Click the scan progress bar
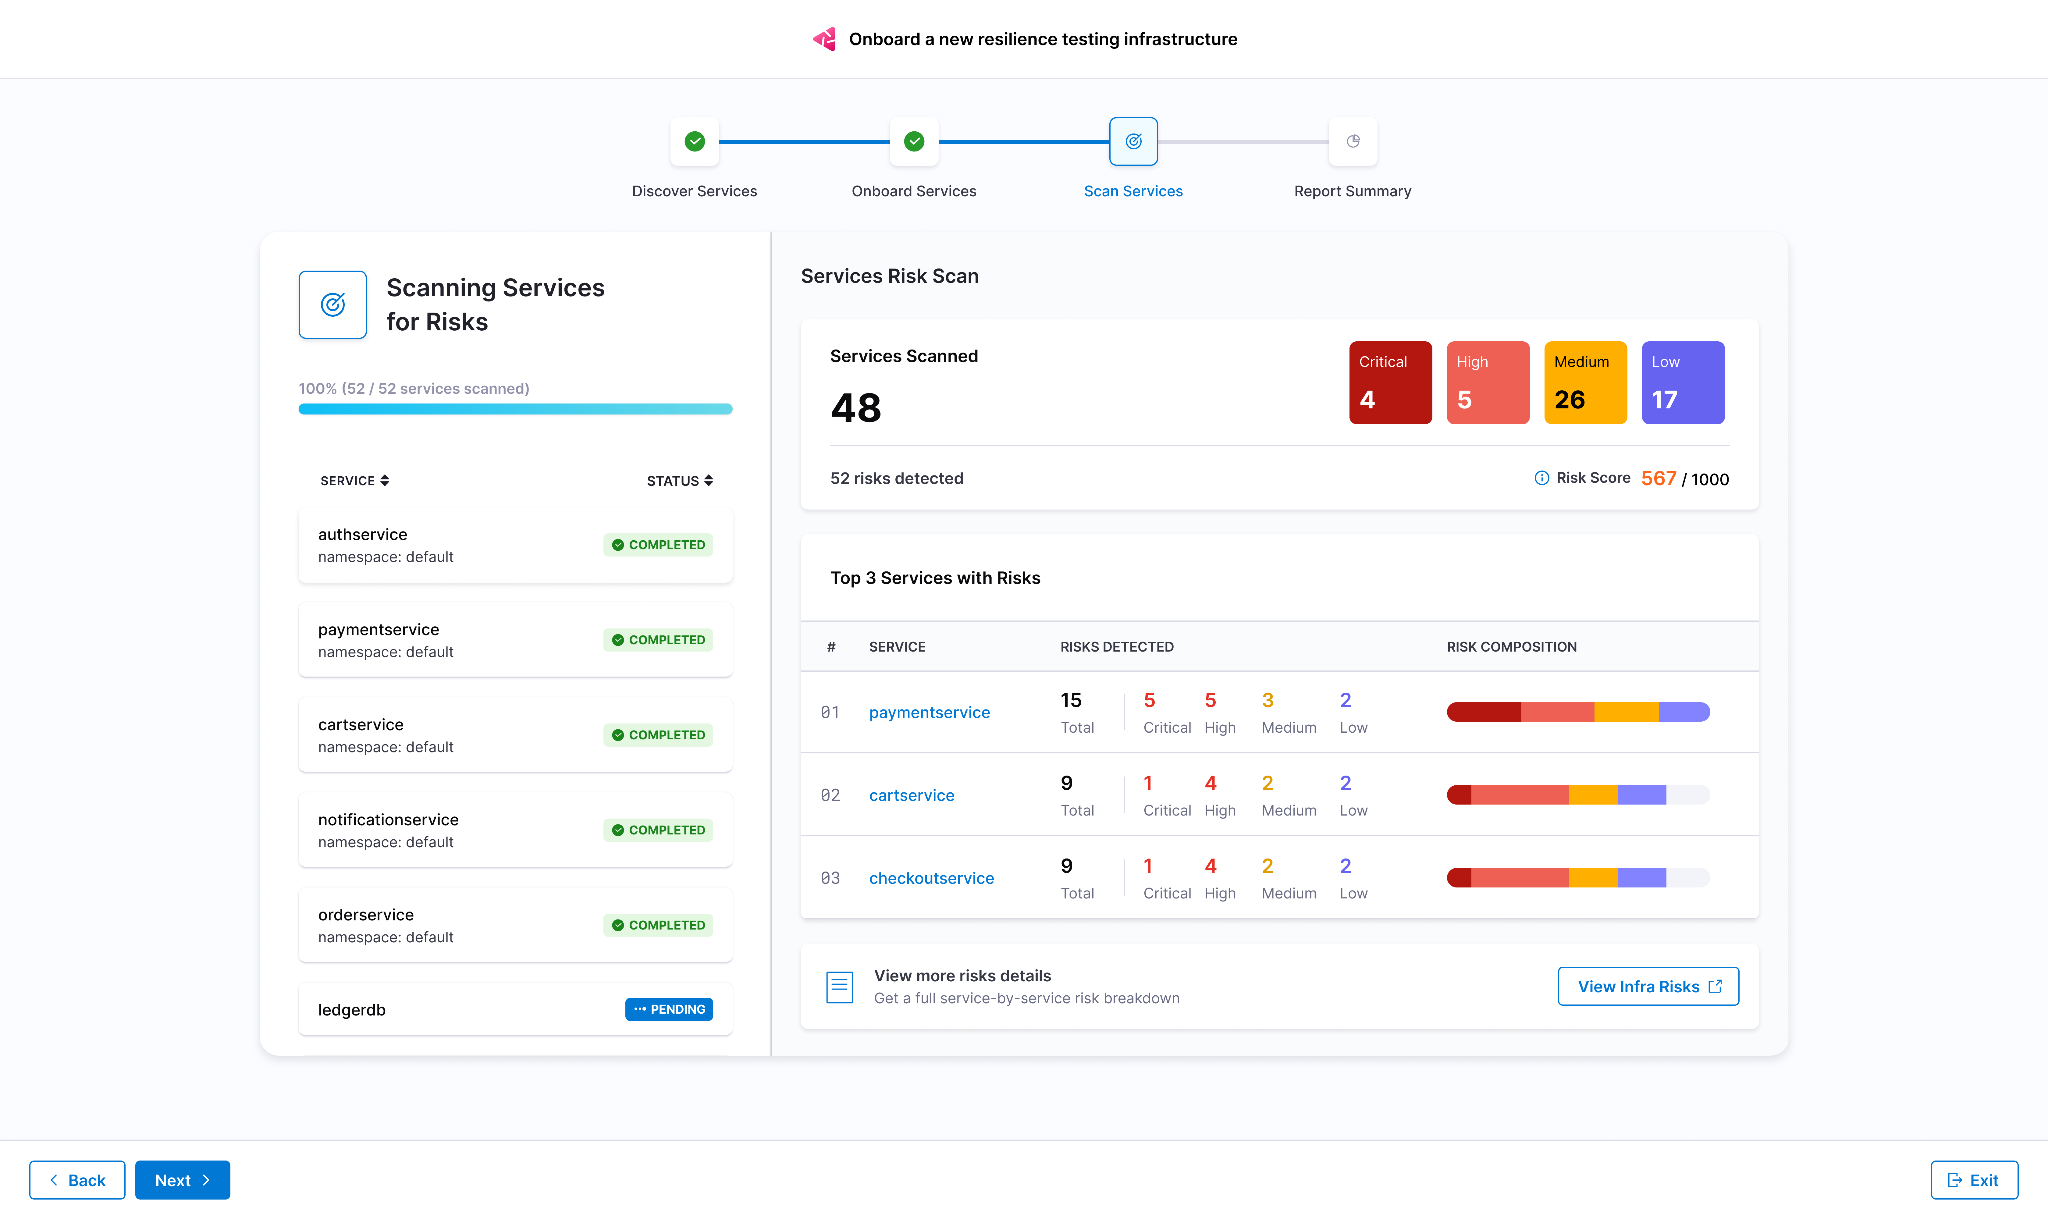Viewport: 2048px width, 1219px height. click(x=516, y=409)
